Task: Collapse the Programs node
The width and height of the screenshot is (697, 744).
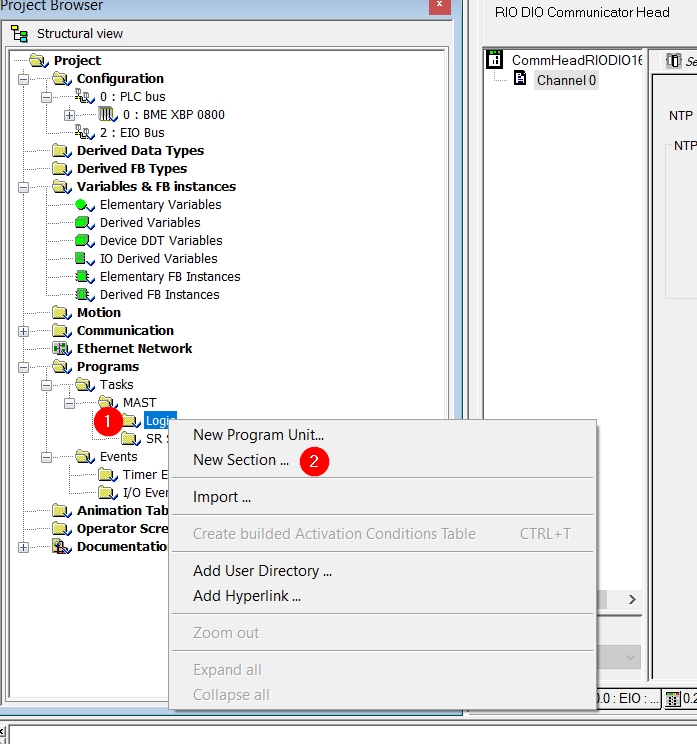Action: pos(23,367)
